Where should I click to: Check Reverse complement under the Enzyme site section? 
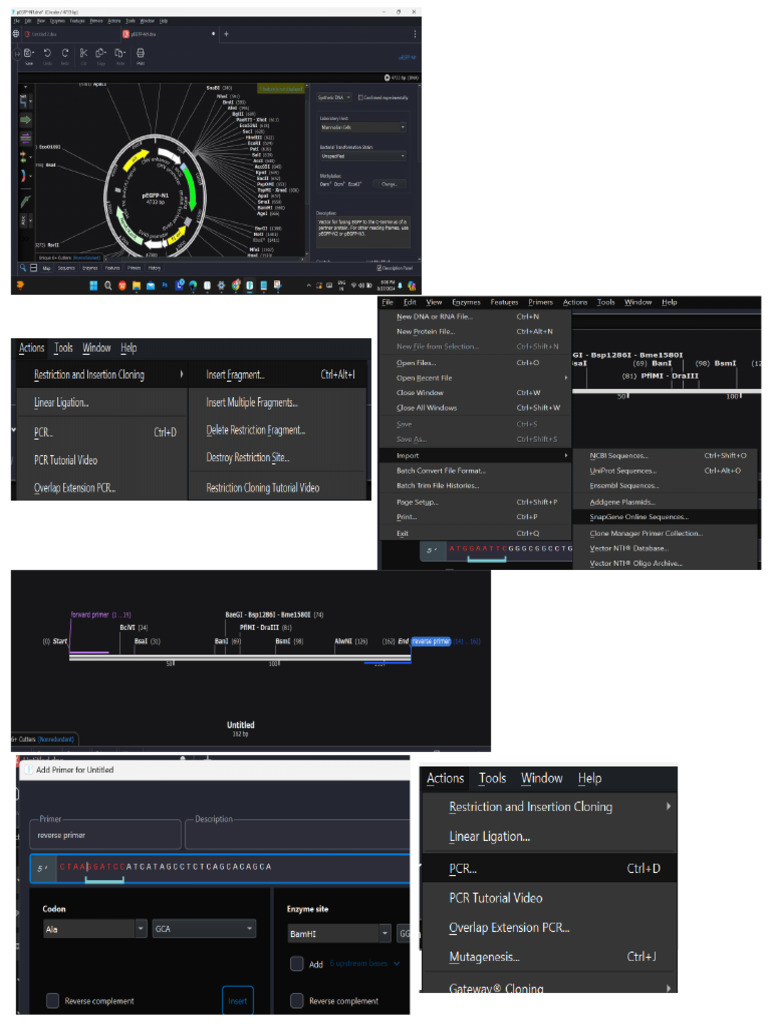296,1000
